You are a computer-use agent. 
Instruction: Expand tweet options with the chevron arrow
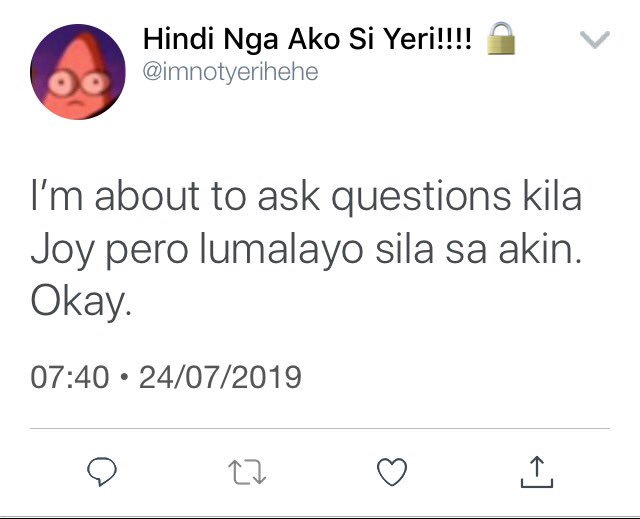595,40
